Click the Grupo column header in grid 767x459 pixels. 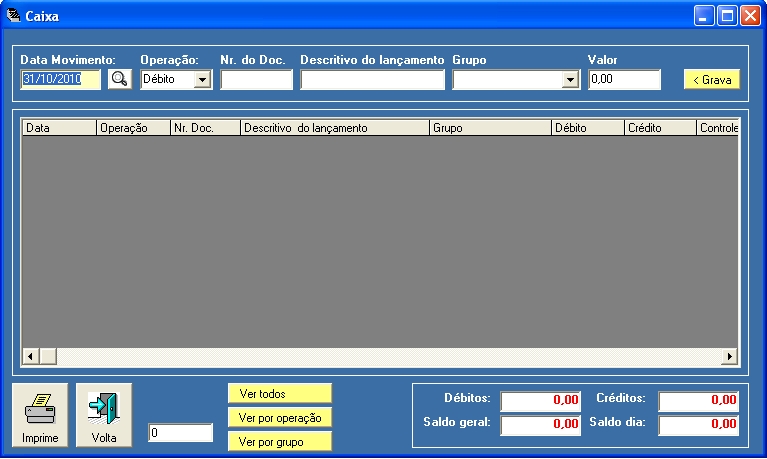[490, 128]
